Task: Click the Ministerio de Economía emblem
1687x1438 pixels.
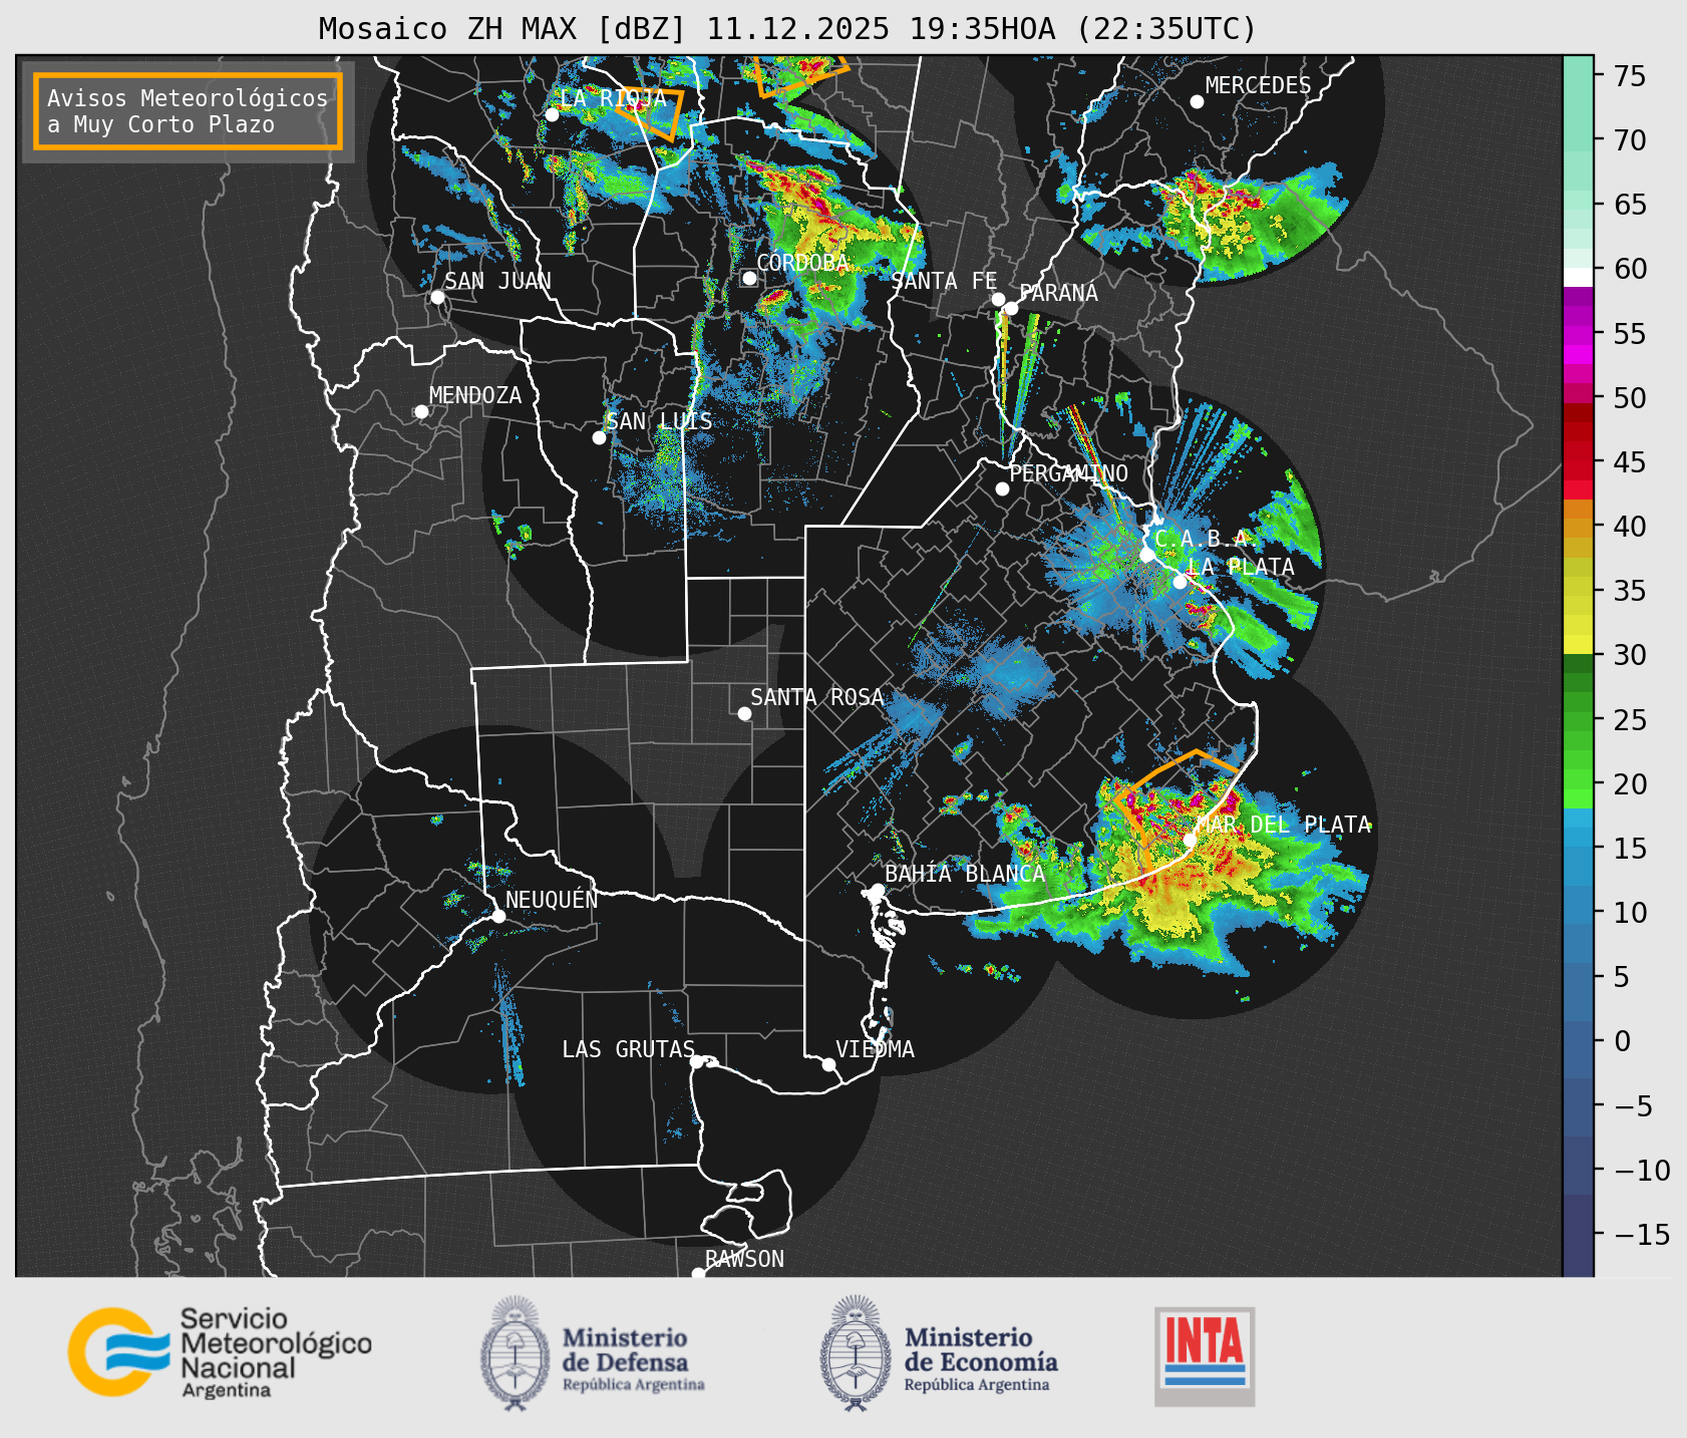Action: (x=856, y=1354)
